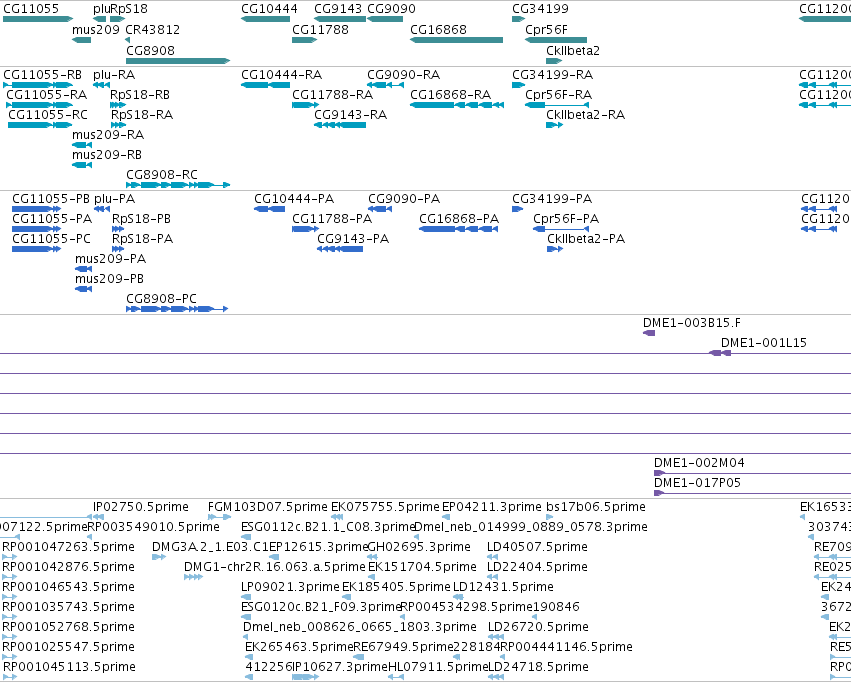Select the CG16868 gene bar
The image size is (851, 682).
tap(456, 40)
